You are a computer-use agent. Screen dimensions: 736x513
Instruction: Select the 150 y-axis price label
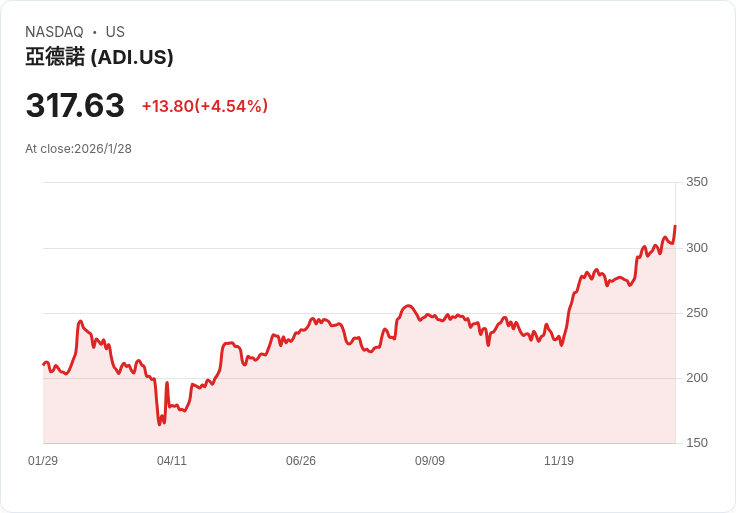tap(697, 443)
